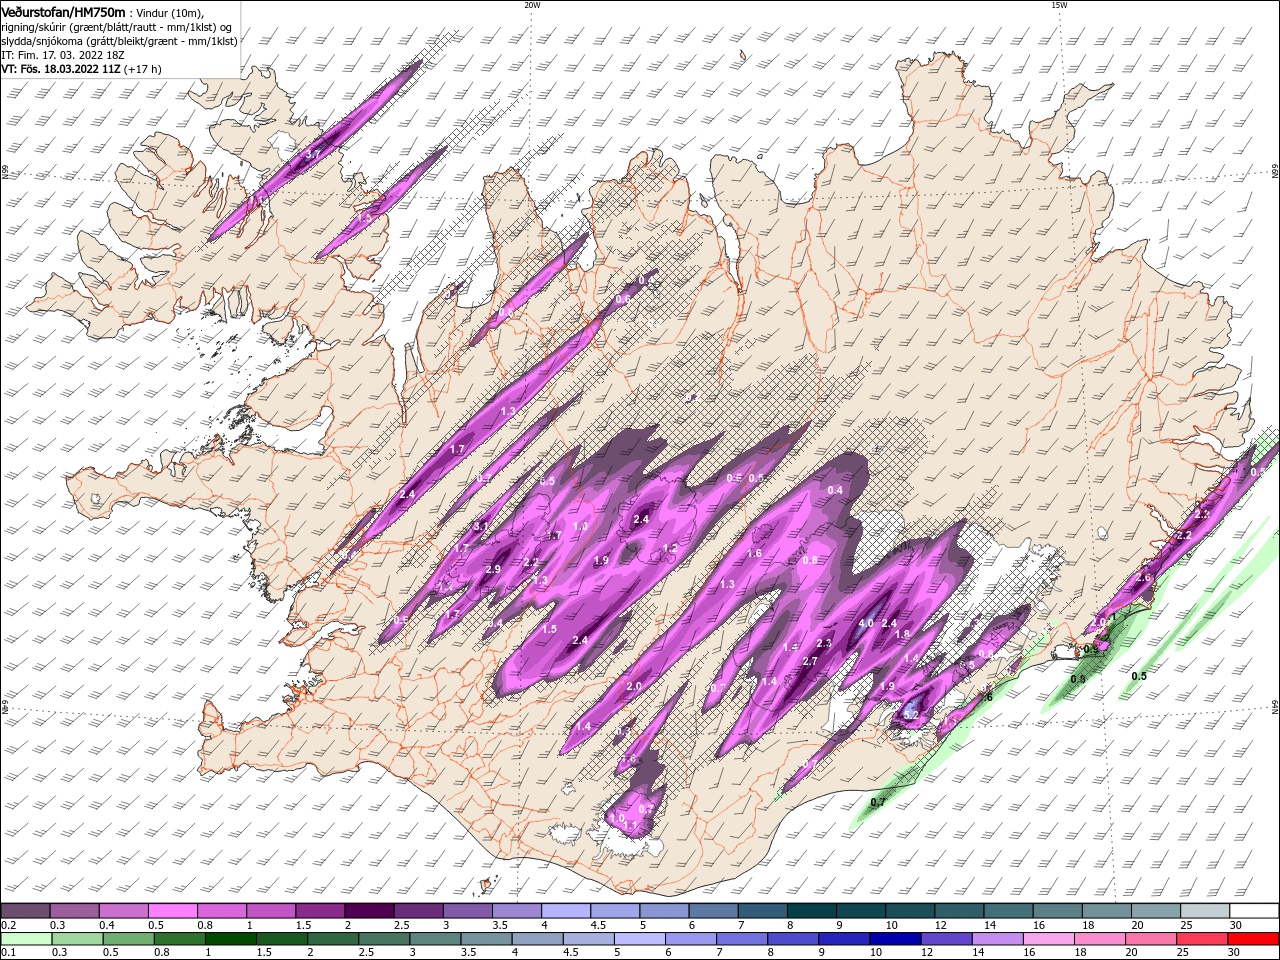Screen dimensions: 1280x960
Task: Click the pure red 30 swatch, lower legend
Action: click(1251, 939)
